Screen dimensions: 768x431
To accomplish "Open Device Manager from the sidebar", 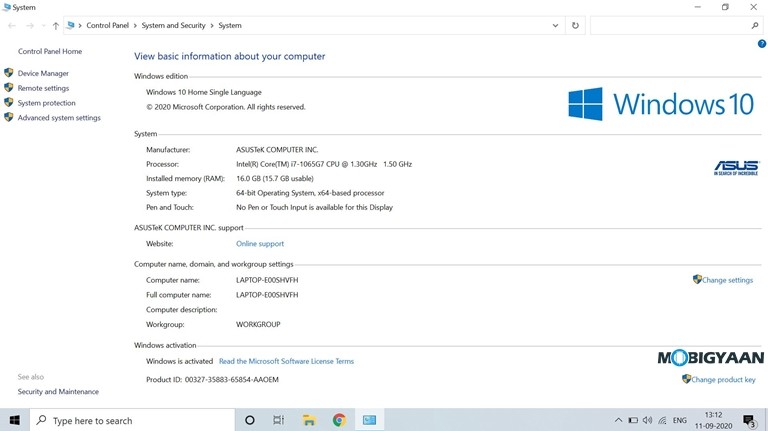I will 43,73.
